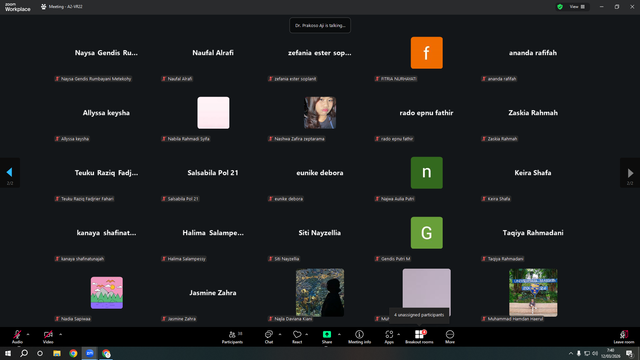The width and height of the screenshot is (640, 360).
Task: Select Muhammad Hamdan Haerul photo tile
Action: point(533,293)
